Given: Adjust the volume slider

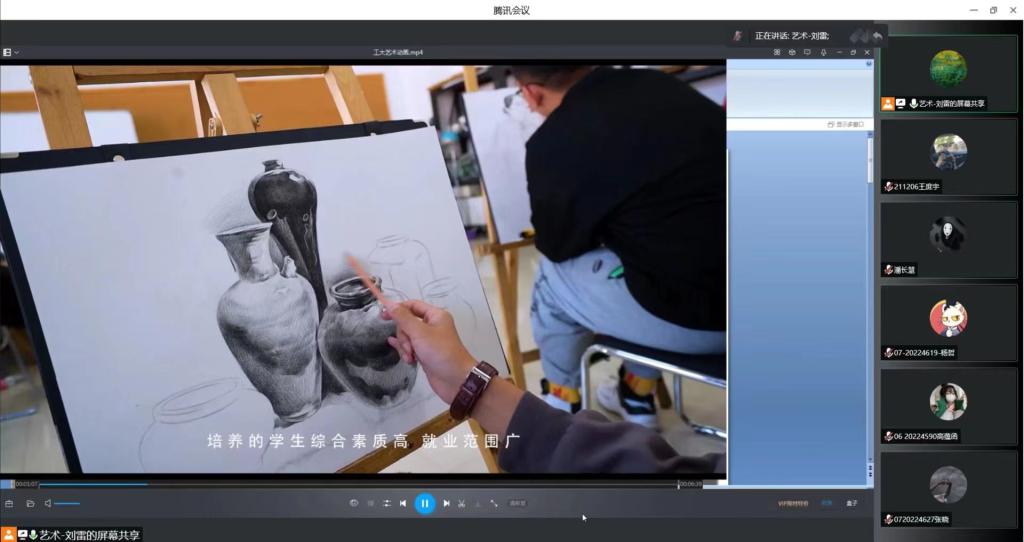Looking at the screenshot, I should click(67, 503).
